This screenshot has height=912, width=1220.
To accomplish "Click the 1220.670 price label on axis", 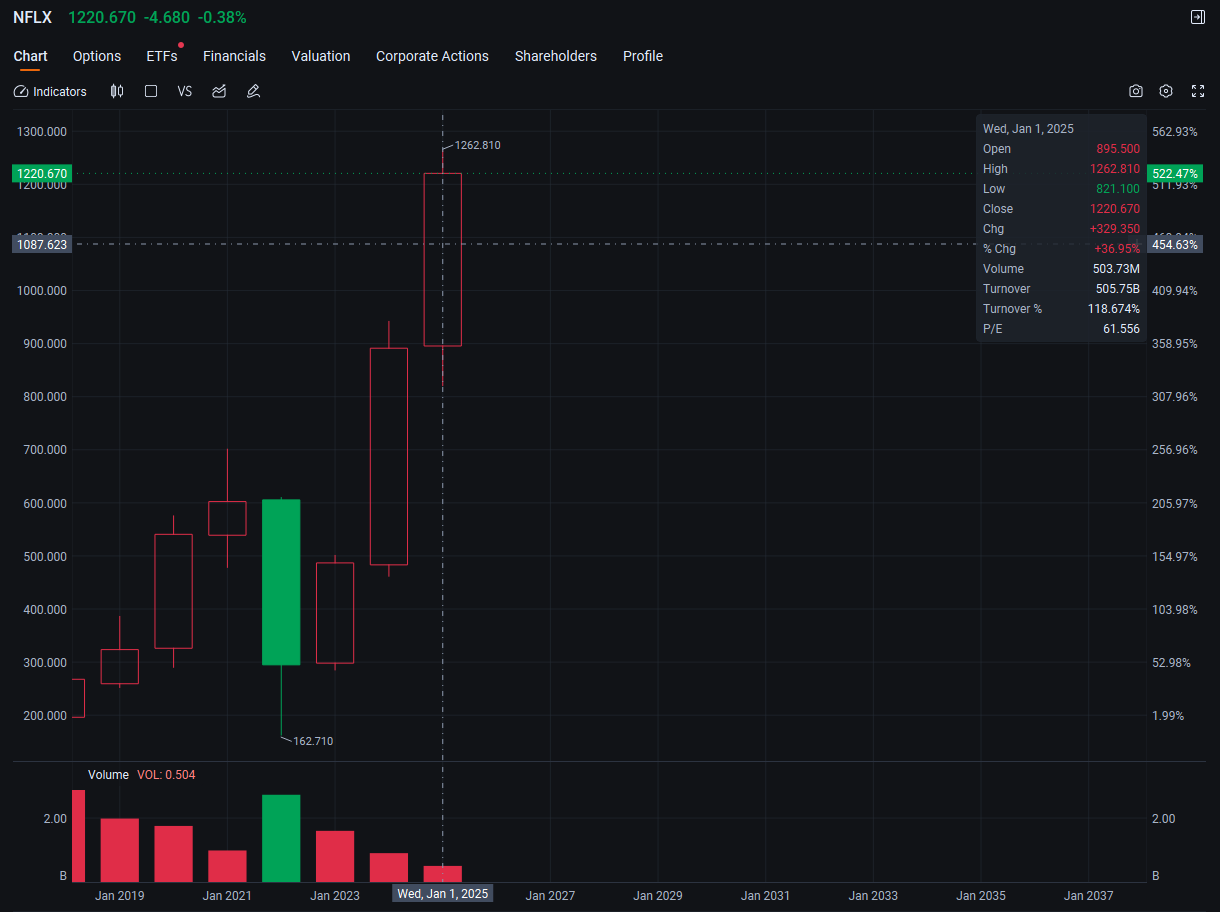I will click(x=41, y=173).
